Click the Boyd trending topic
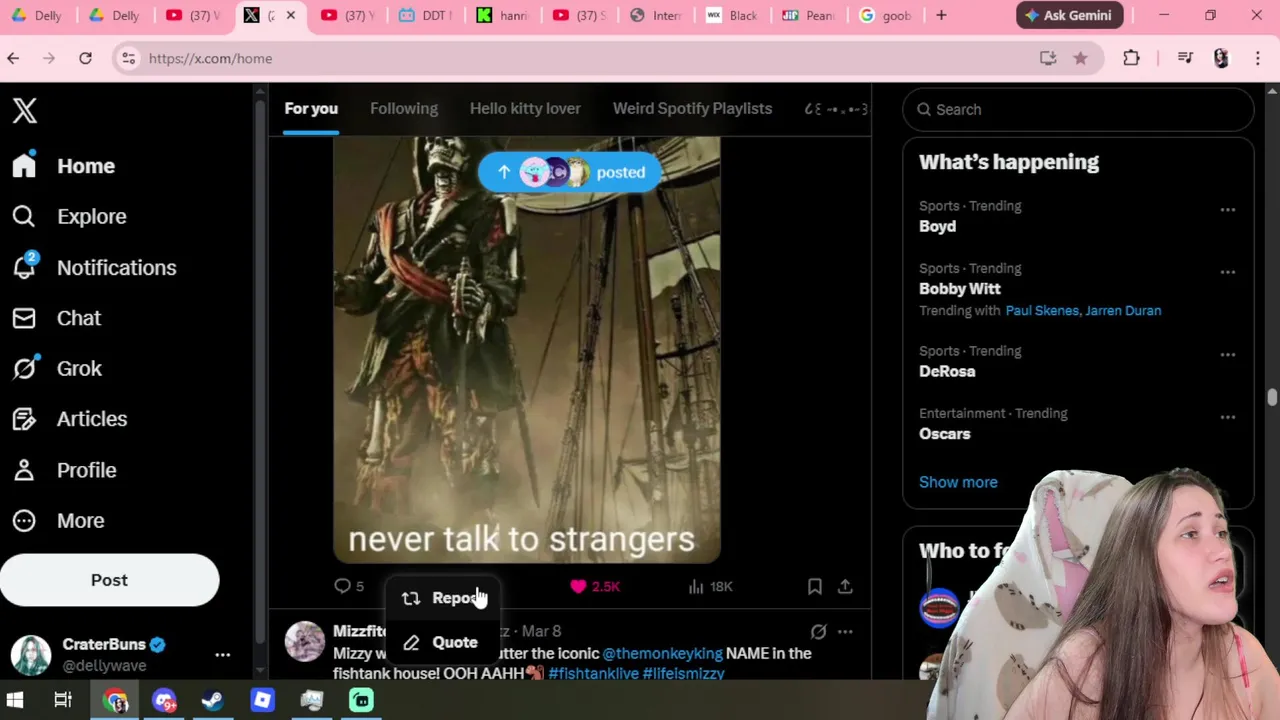 pos(937,226)
